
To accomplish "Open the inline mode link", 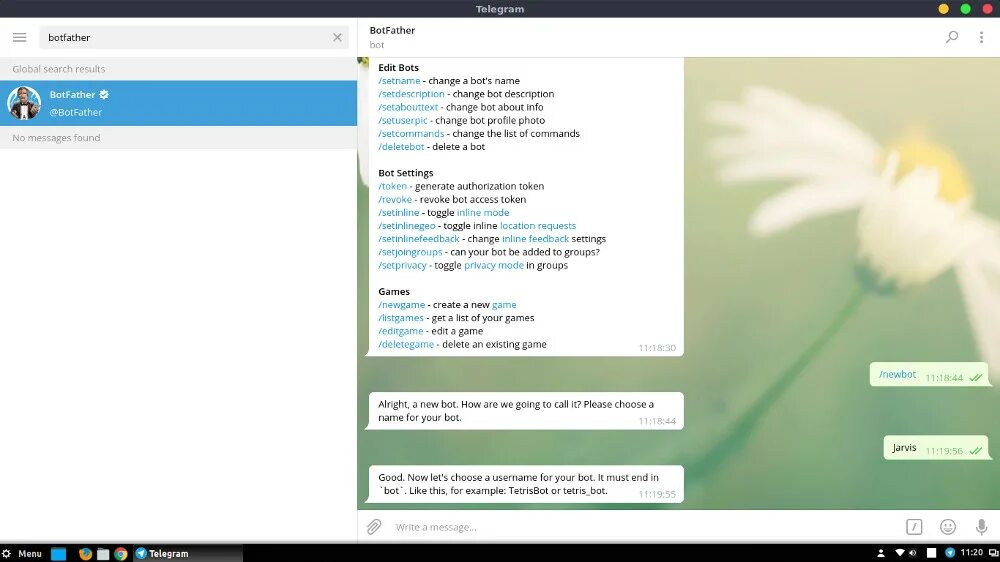I will click(483, 212).
